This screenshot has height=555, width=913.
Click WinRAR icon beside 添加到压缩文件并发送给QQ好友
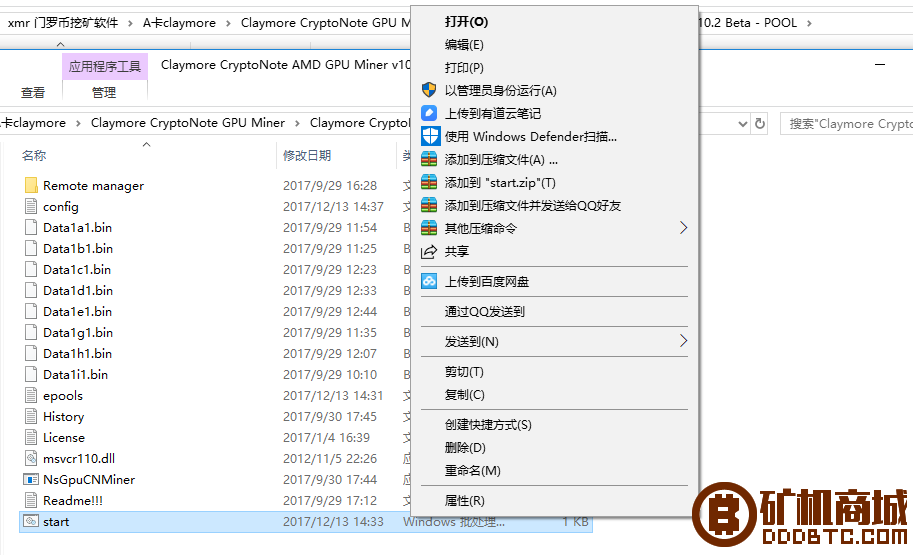pos(429,205)
